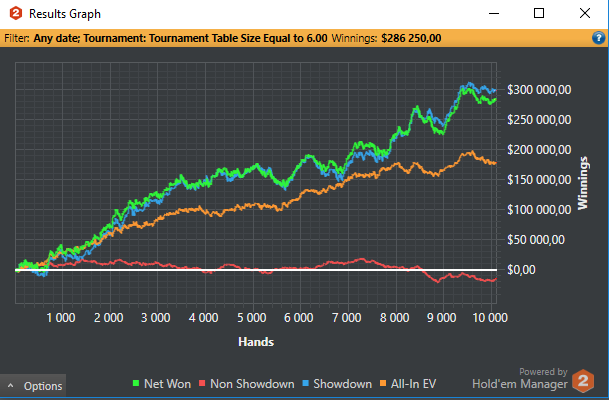The width and height of the screenshot is (609, 400).
Task: Click the $200 000,00 axis label
Action: click(539, 150)
